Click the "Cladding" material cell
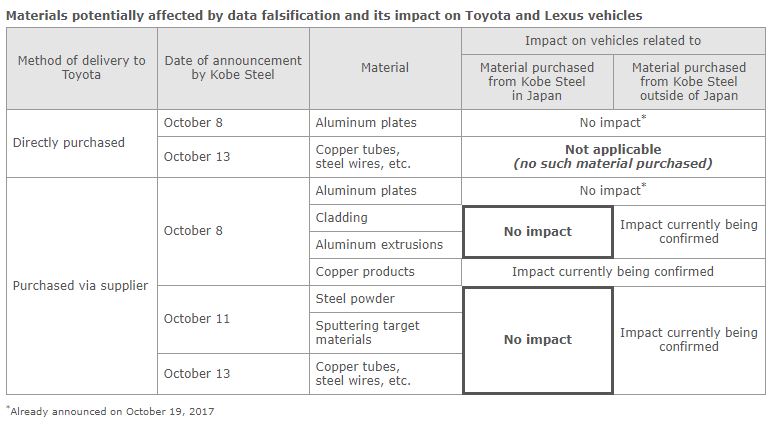Image resolution: width=776 pixels, height=431 pixels. (342, 217)
